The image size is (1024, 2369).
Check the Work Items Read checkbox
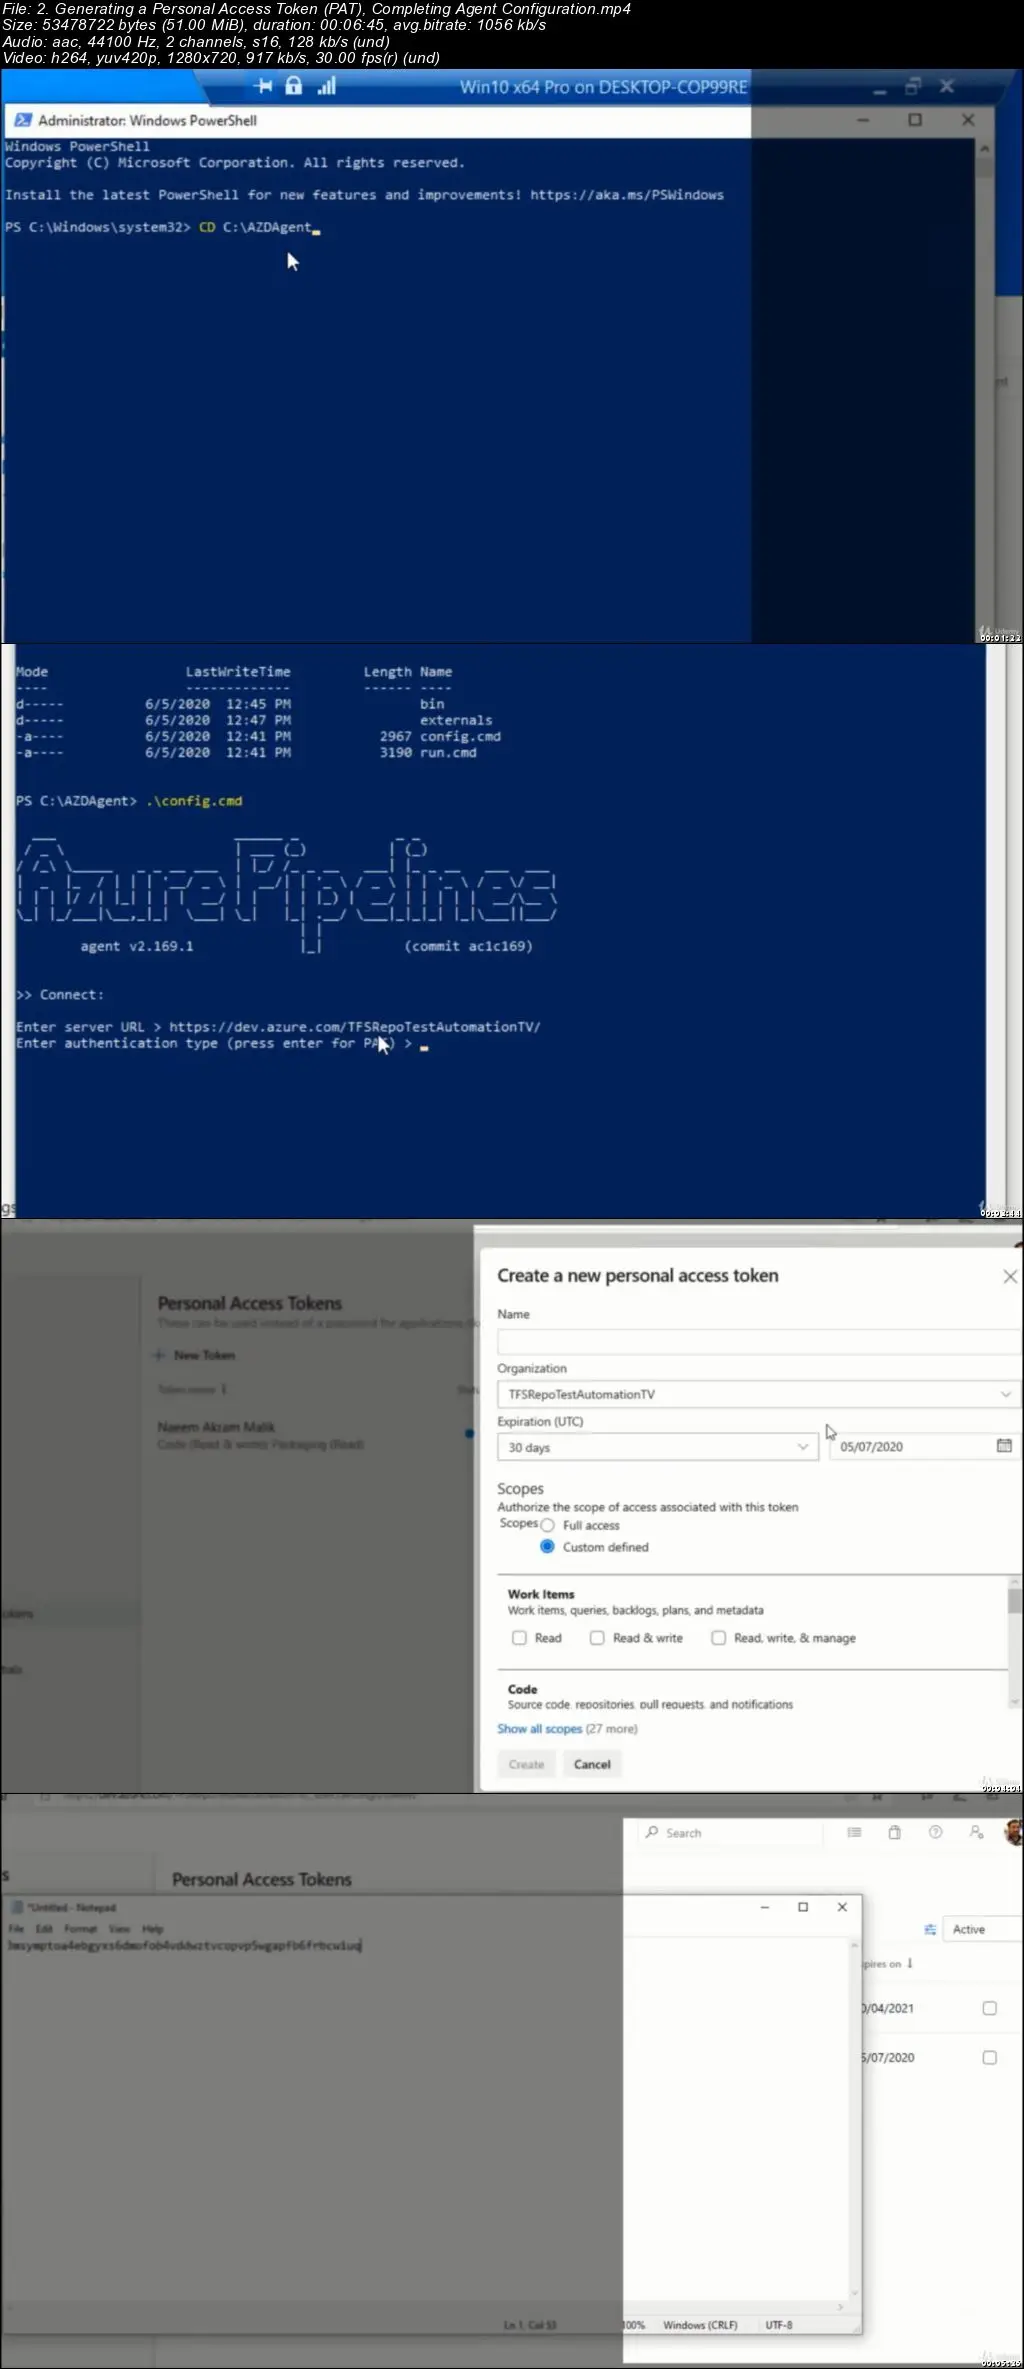pos(519,1638)
